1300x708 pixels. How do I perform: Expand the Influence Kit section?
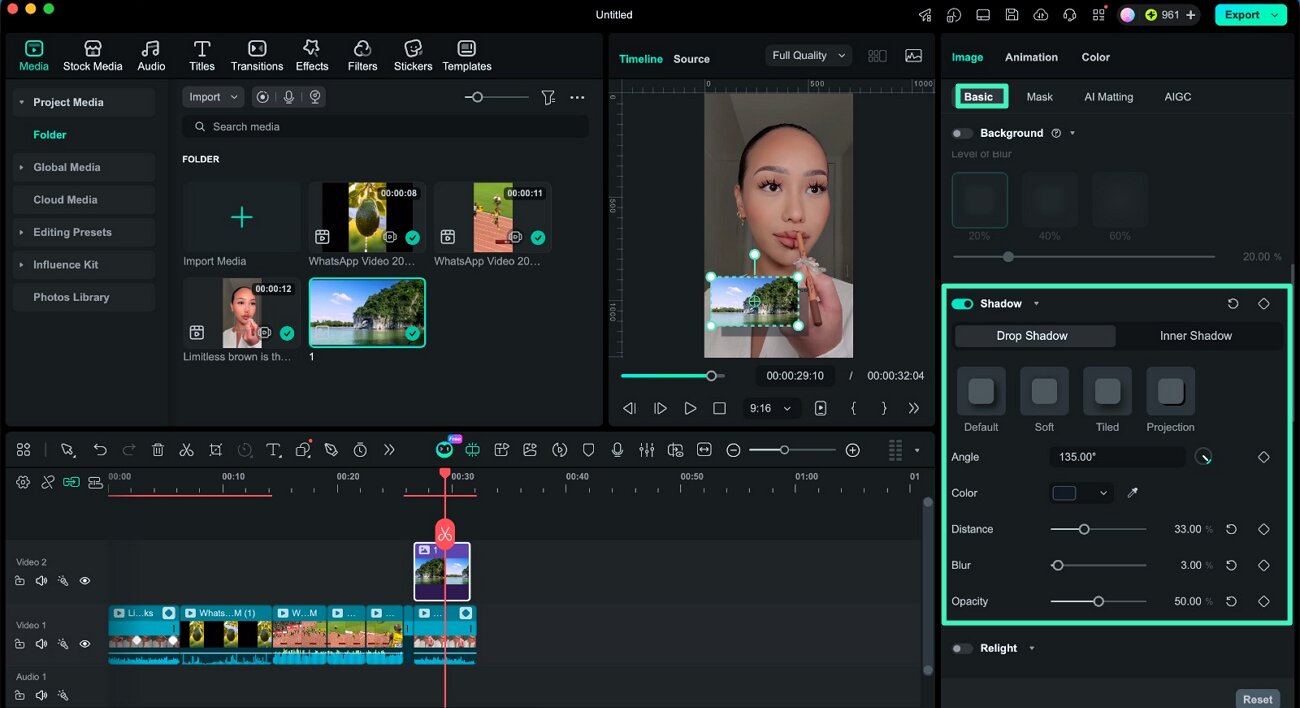tap(21, 264)
